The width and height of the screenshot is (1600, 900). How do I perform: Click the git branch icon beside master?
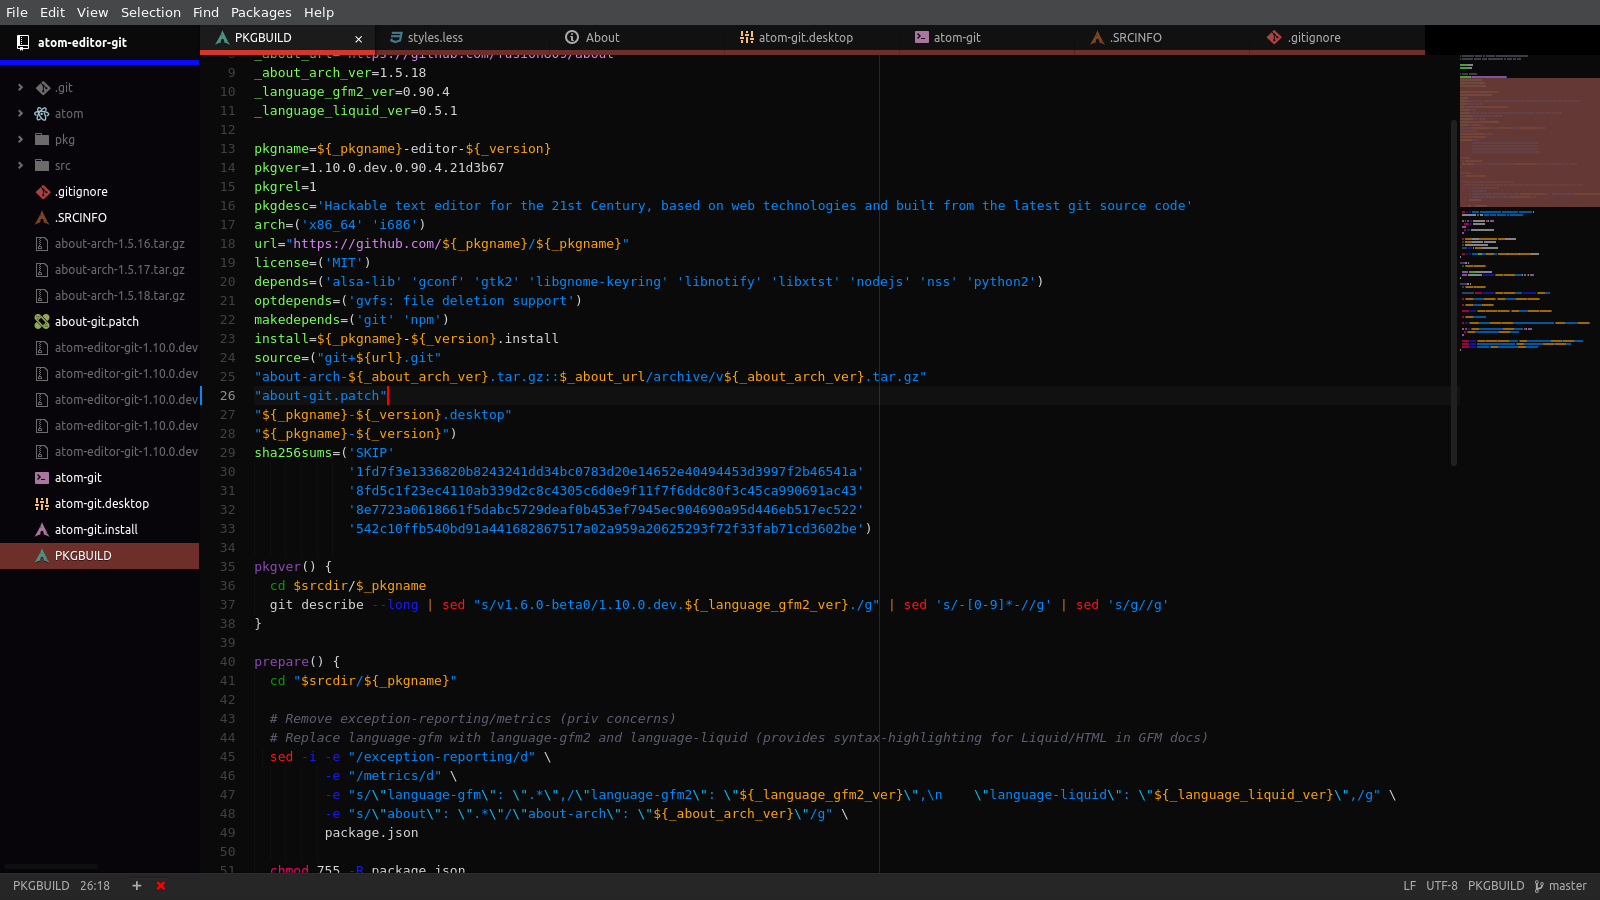(1539, 886)
